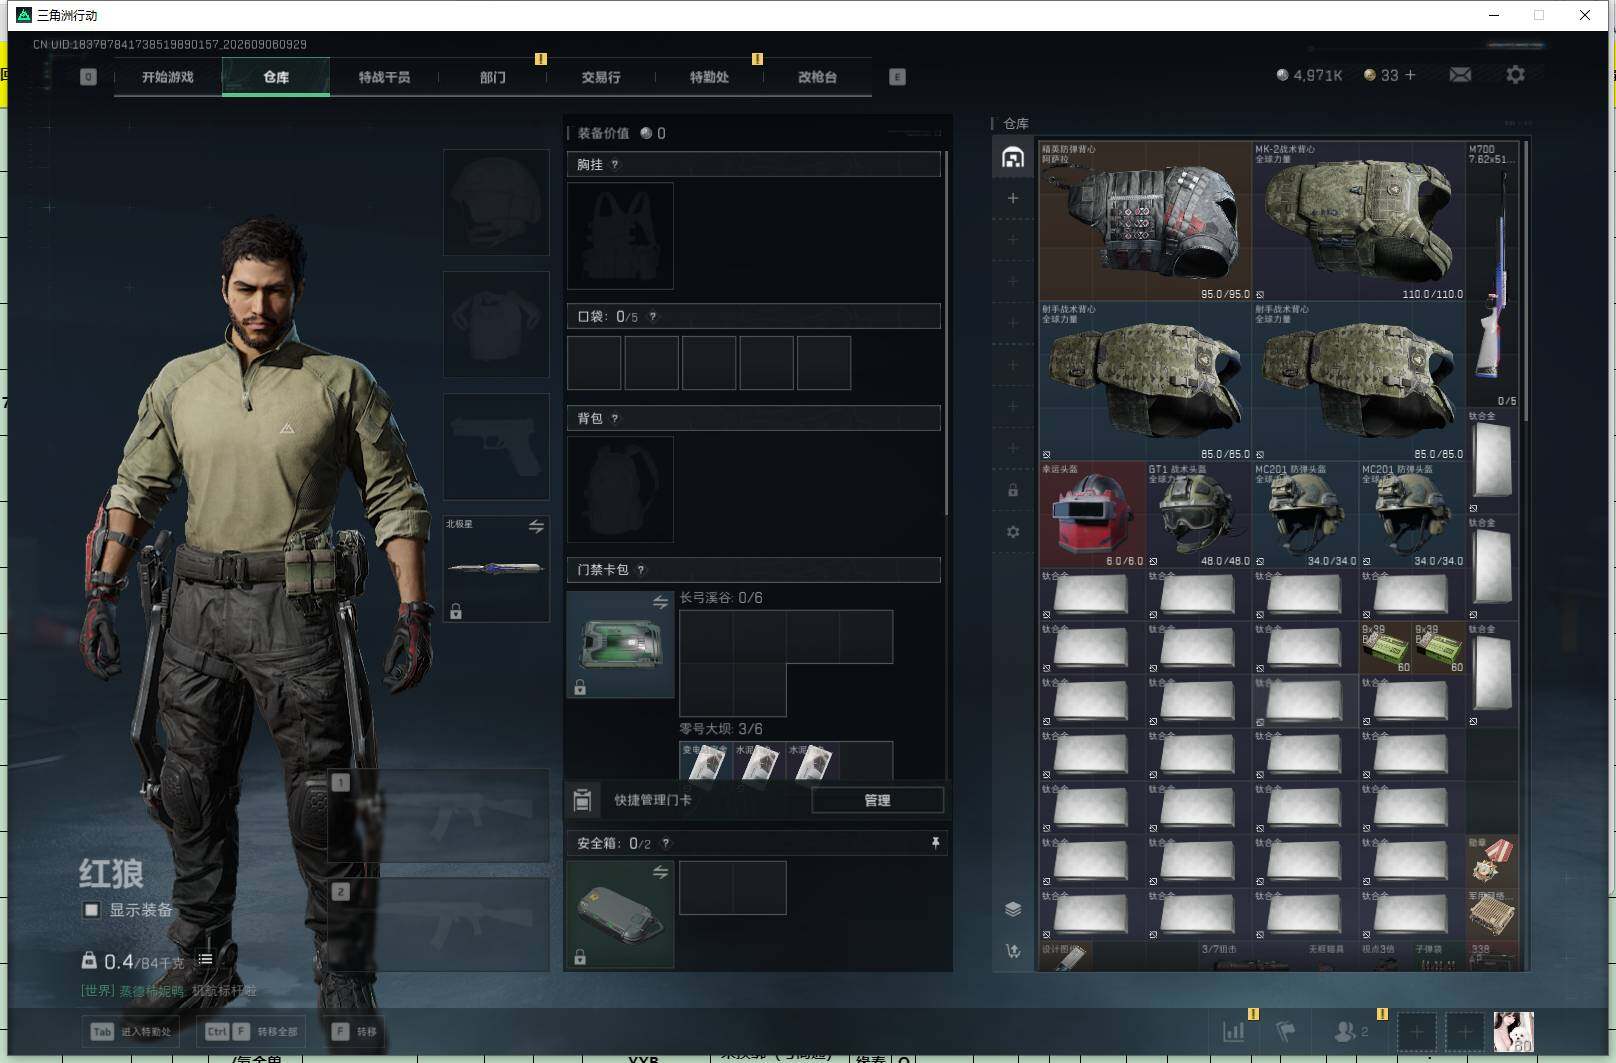Screen dimensions: 1616x1063
Task: Click the lock icon in warehouse sidebar
Action: [x=1013, y=490]
